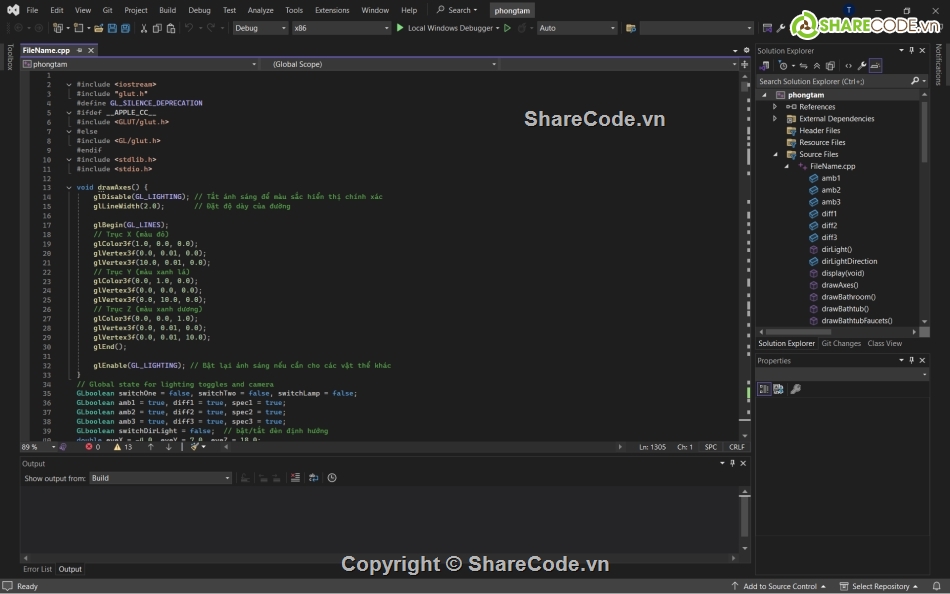The width and height of the screenshot is (950, 594).
Task: Click the Copy icon in the toolbar
Action: (157, 28)
